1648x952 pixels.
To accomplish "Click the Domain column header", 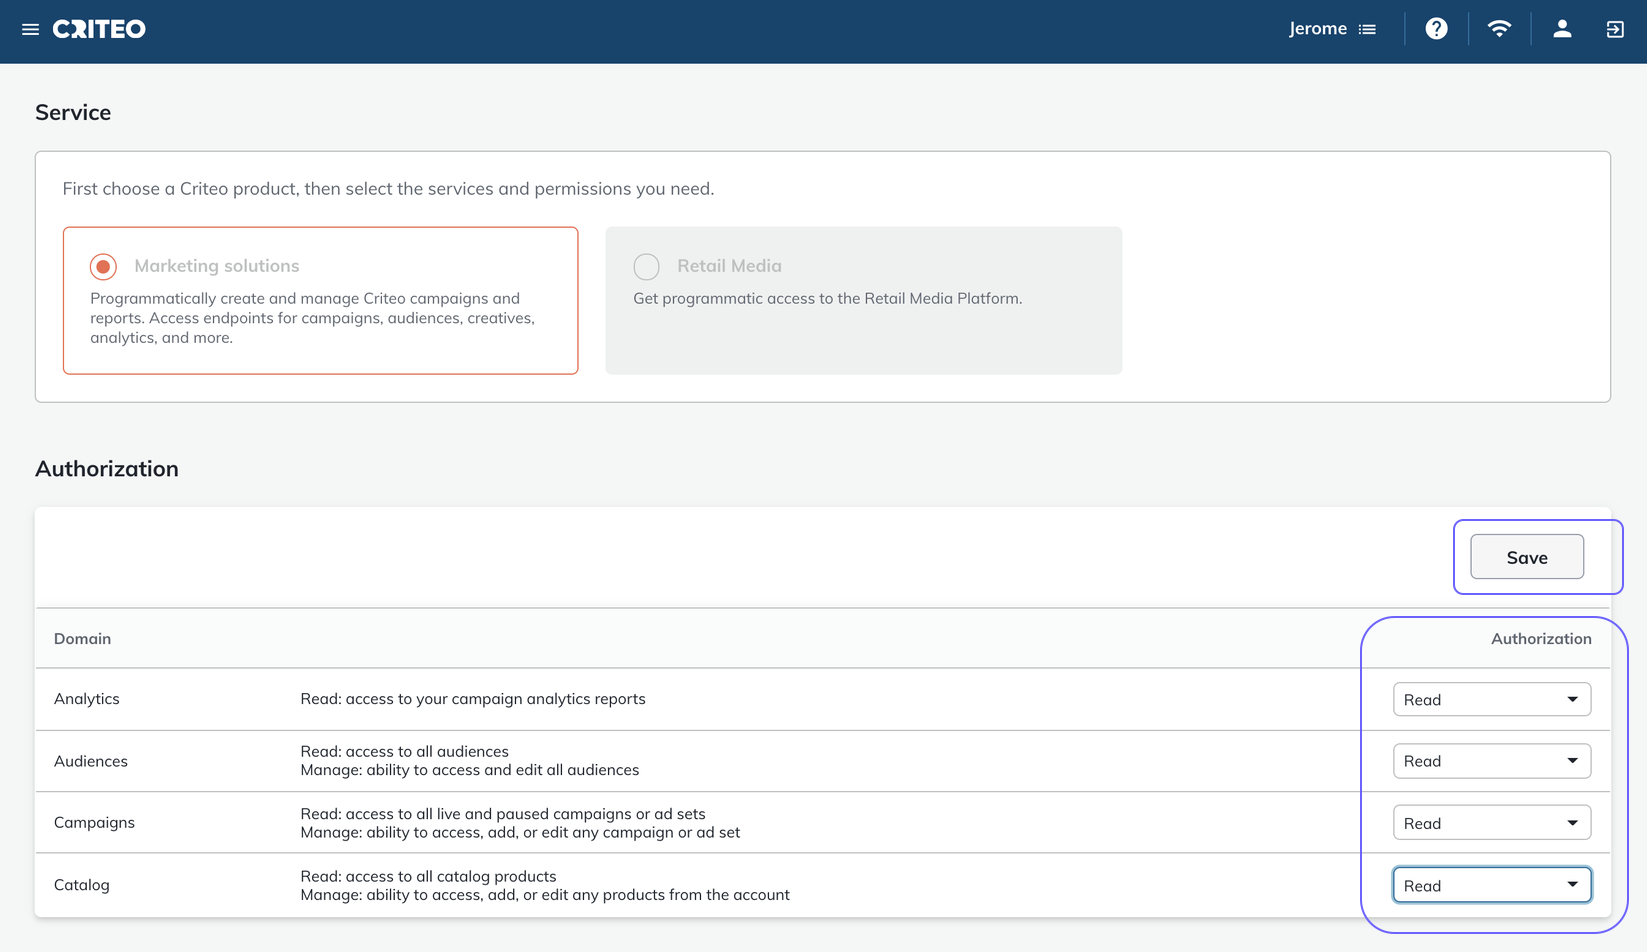I will 82,639.
